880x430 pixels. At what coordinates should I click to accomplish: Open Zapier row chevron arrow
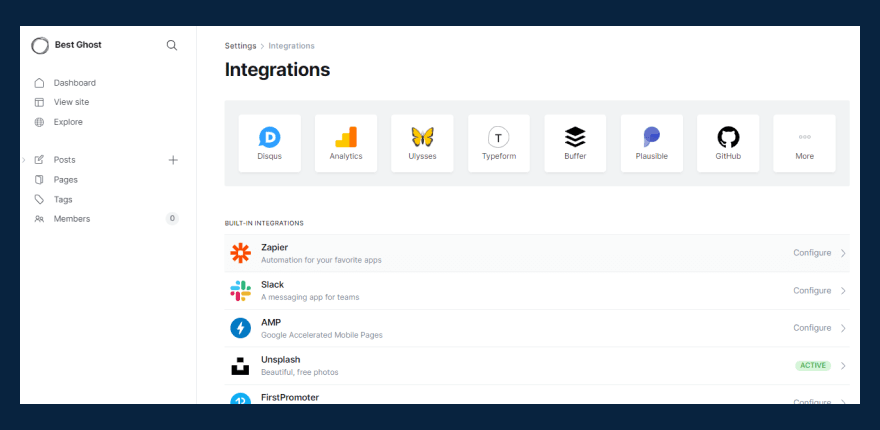[843, 253]
